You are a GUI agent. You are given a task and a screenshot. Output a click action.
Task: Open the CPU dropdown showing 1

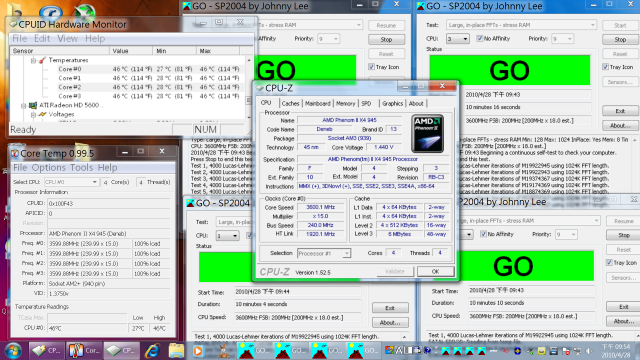click(235, 236)
